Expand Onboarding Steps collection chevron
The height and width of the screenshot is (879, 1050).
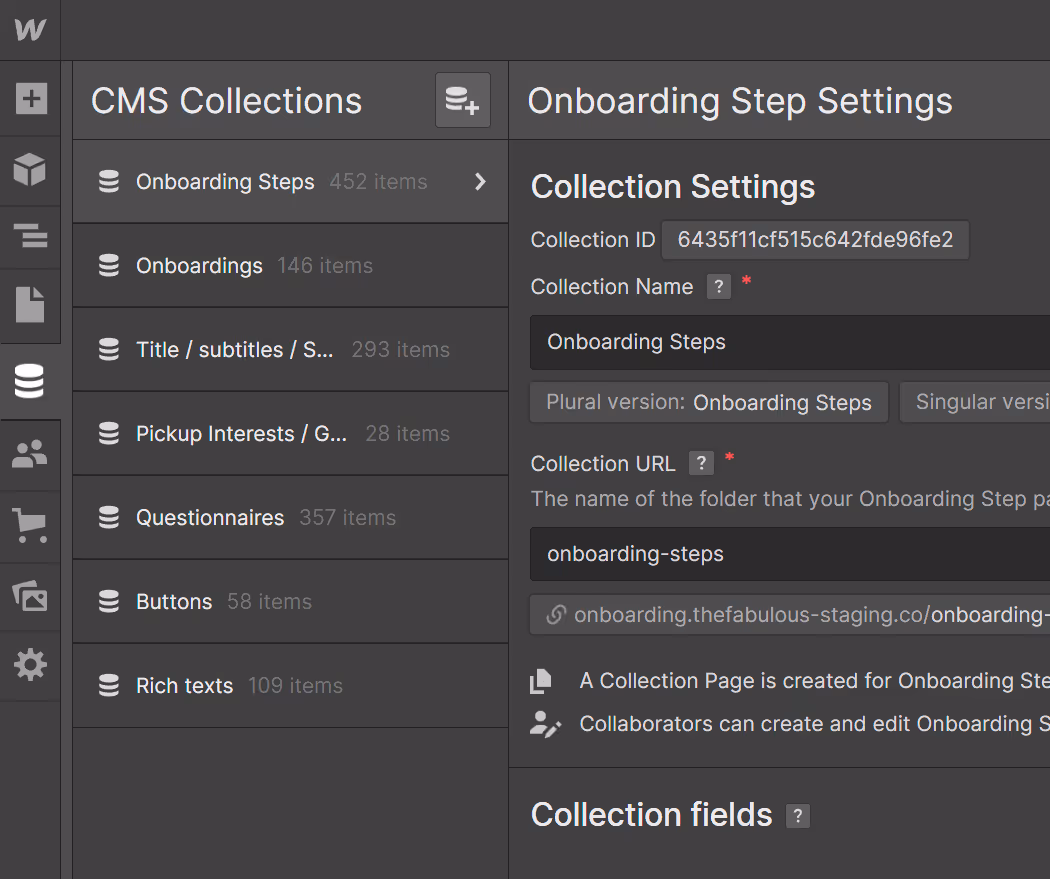pyautogui.click(x=479, y=181)
